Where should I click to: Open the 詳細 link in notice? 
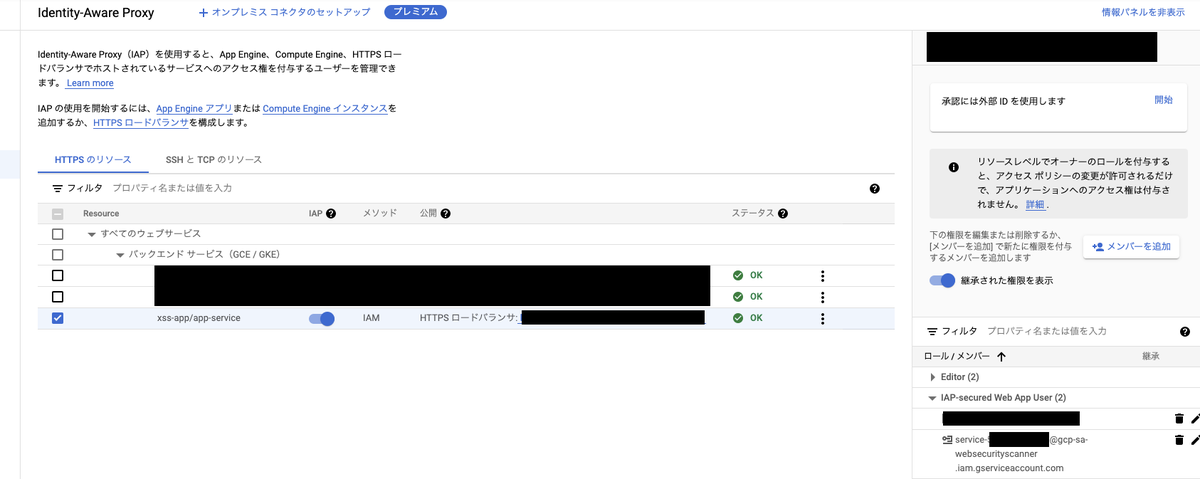(1035, 204)
